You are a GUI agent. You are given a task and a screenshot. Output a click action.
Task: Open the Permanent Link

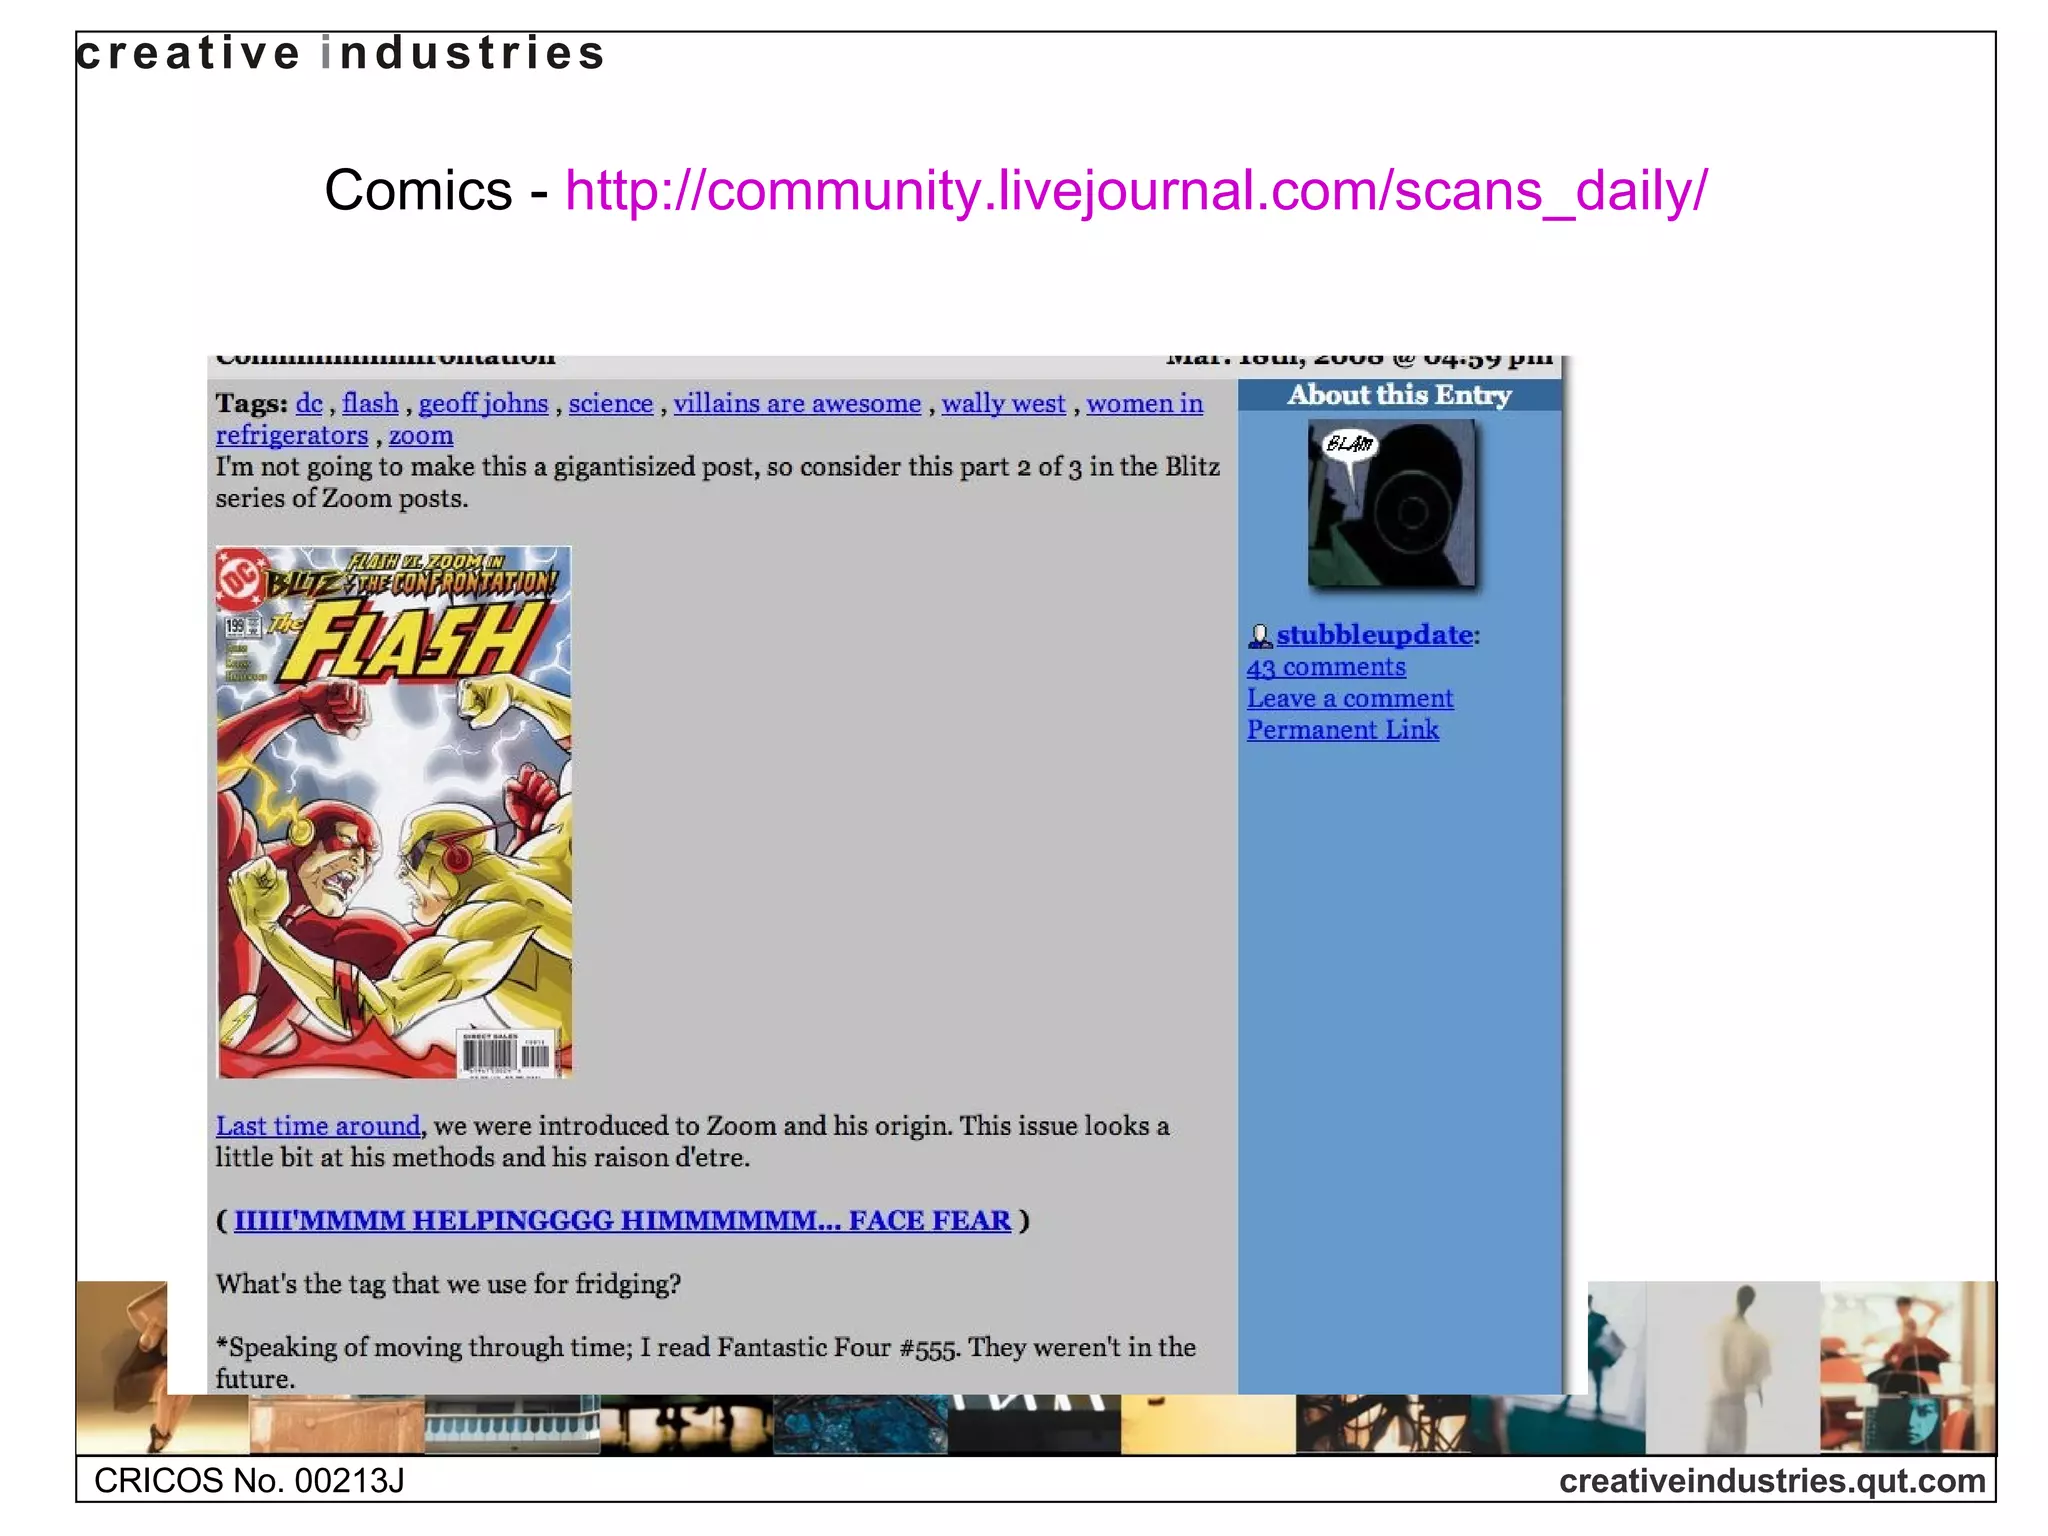coord(1342,730)
